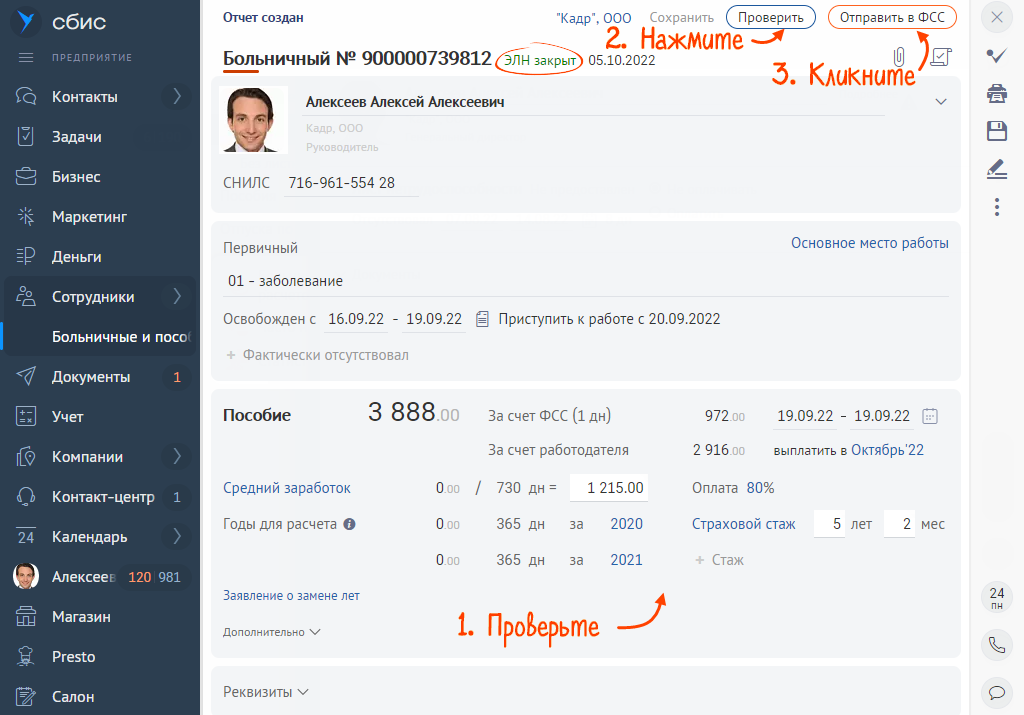Open the chat bubble messages icon
The height and width of the screenshot is (715, 1024).
click(x=996, y=691)
